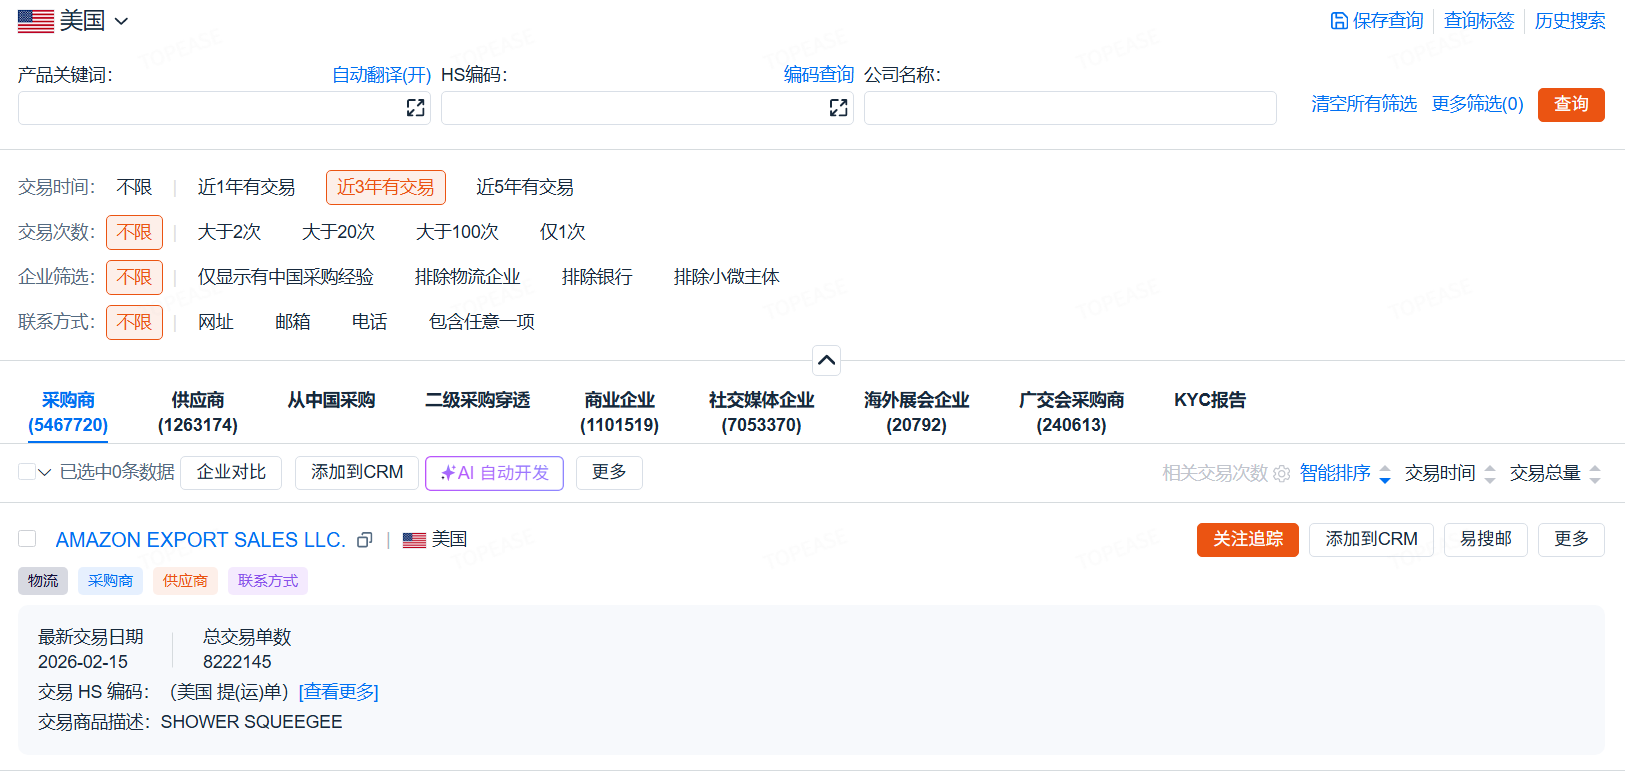Select 近1年有交易 time filter

pyautogui.click(x=246, y=187)
